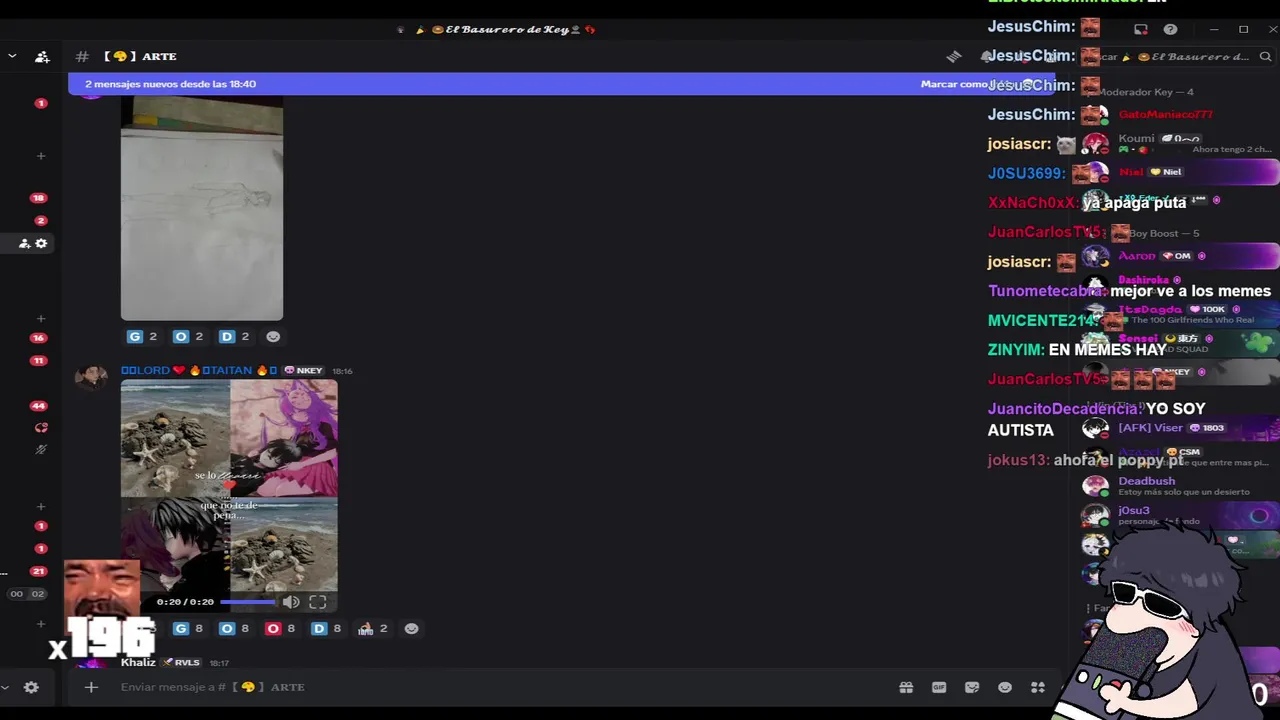Open the video in fullscreen
The height and width of the screenshot is (720, 1280).
317,602
